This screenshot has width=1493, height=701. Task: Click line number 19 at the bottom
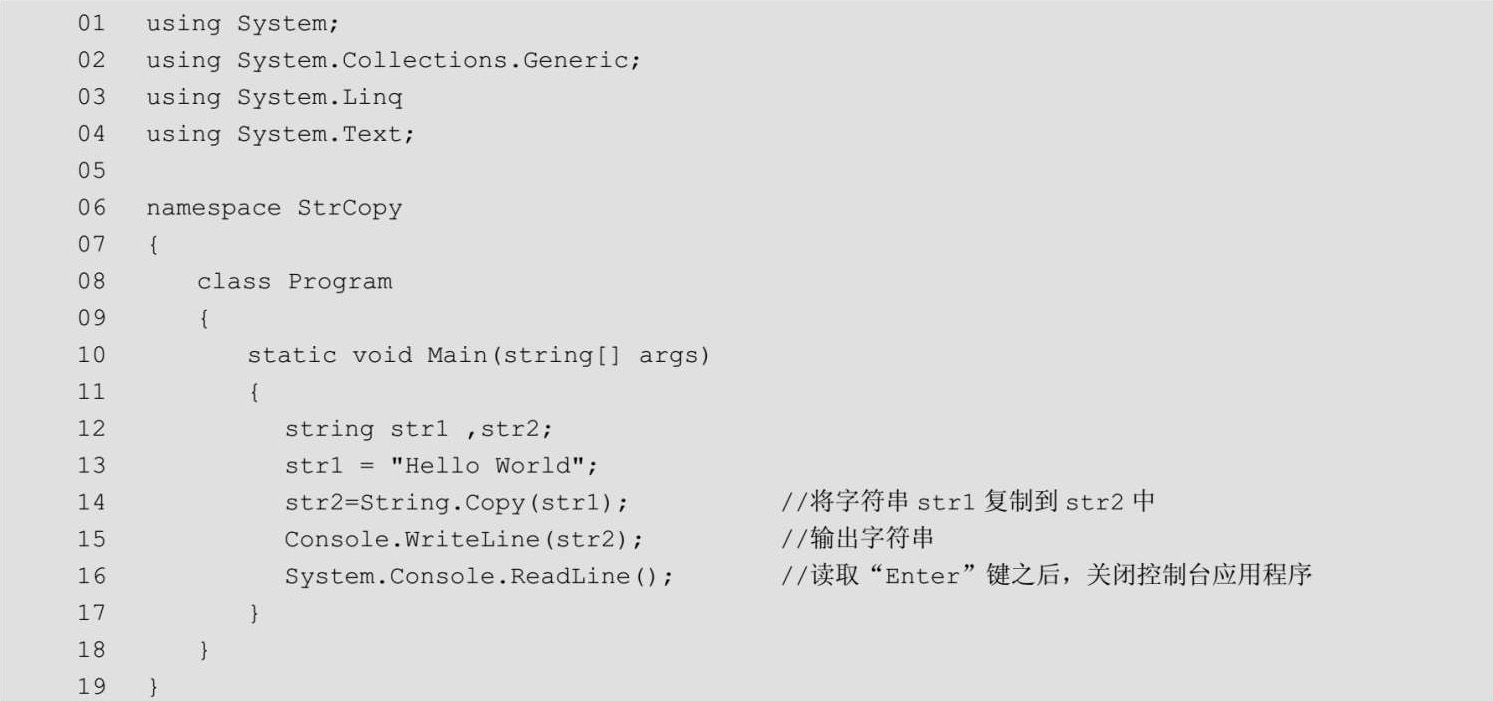[91, 687]
